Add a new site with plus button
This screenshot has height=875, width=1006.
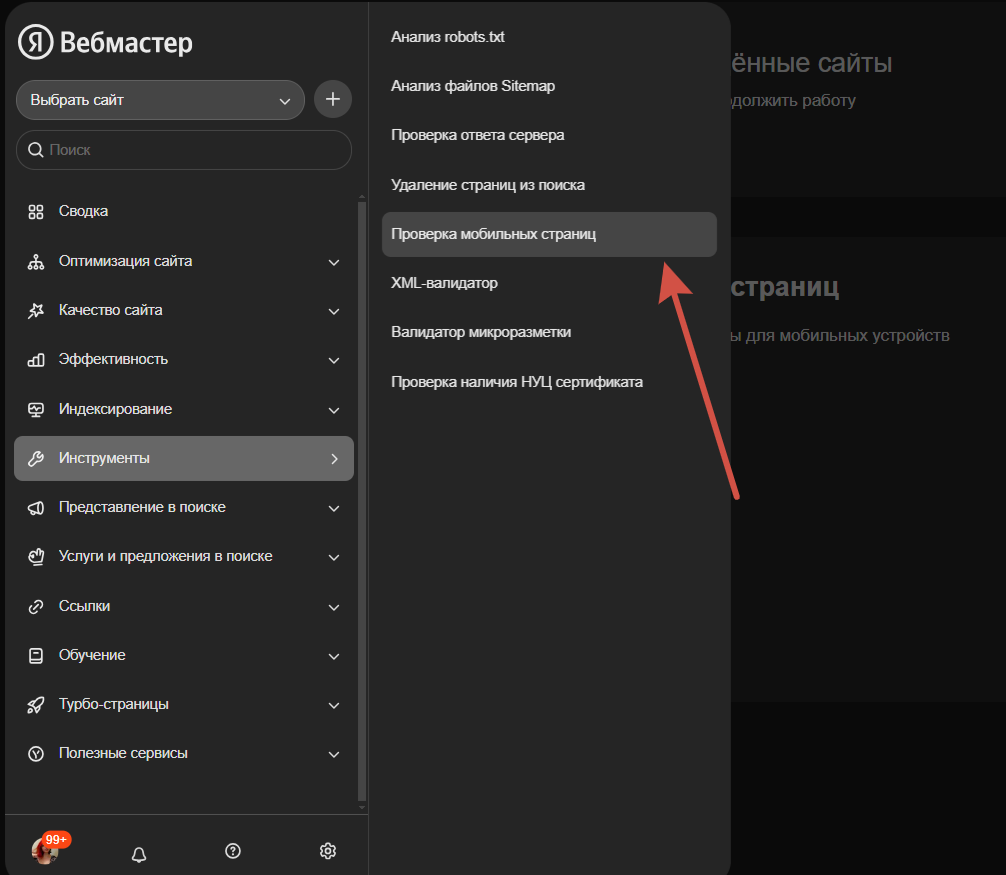(332, 99)
